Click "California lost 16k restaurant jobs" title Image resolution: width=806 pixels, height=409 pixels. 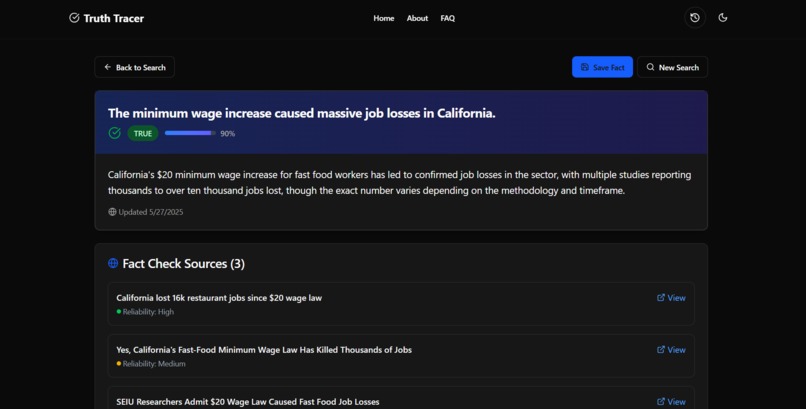point(219,298)
